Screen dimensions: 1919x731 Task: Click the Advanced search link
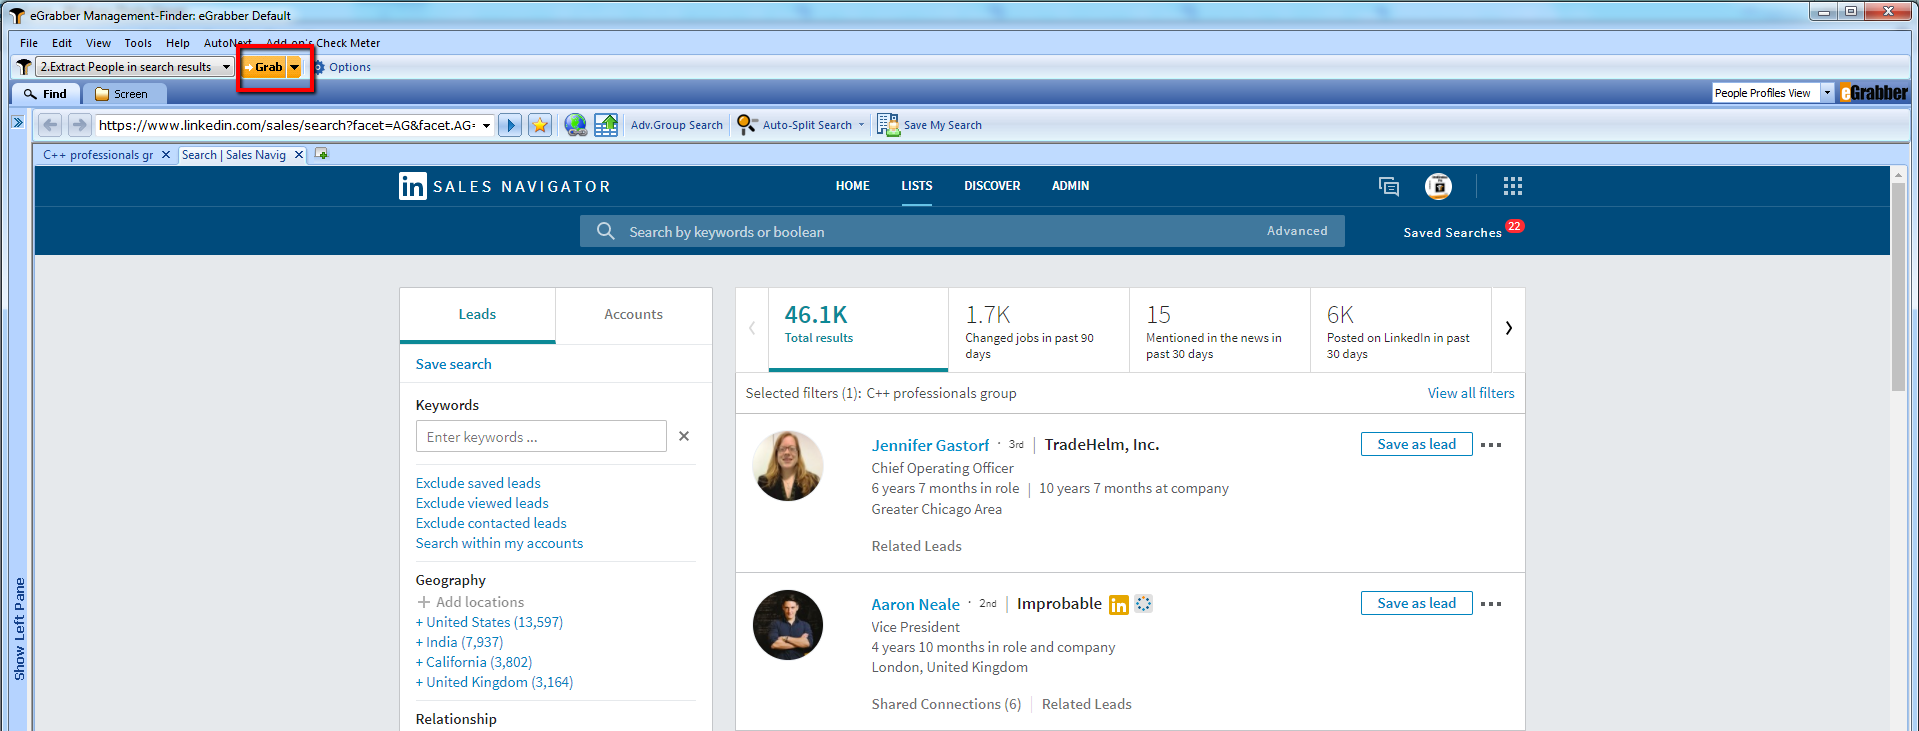tap(1297, 231)
